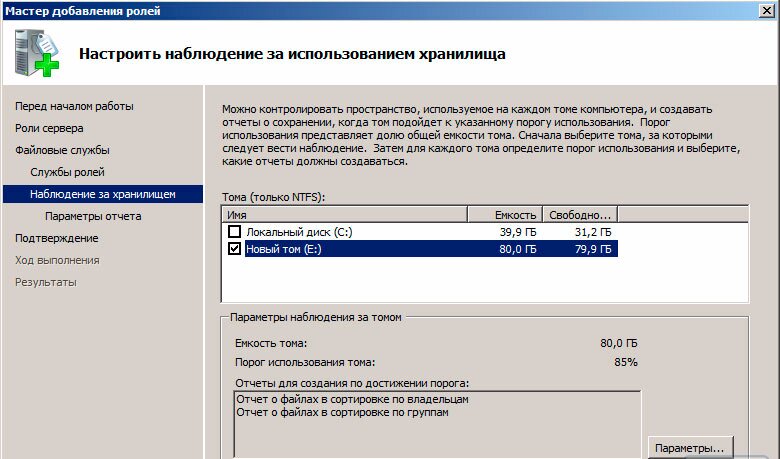Click the 31,2 ГБ free space cell
The height and width of the screenshot is (459, 780).
tap(593, 232)
